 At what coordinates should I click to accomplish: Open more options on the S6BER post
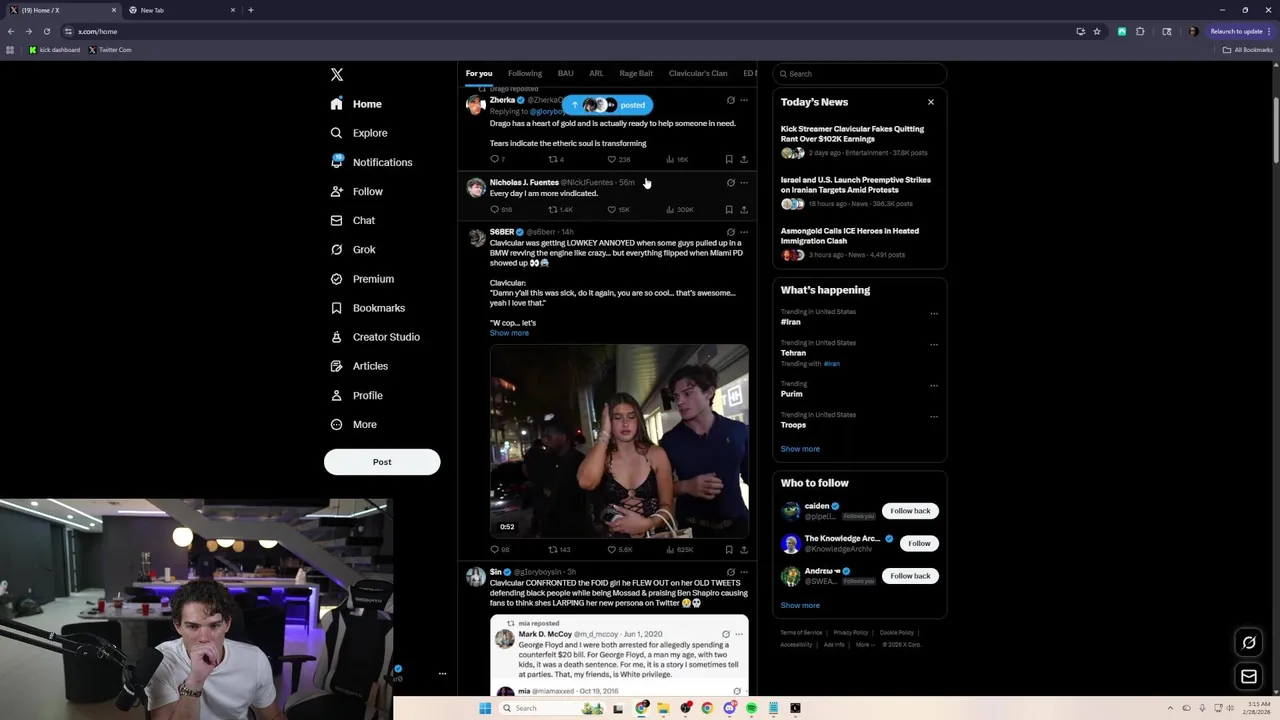click(743, 232)
